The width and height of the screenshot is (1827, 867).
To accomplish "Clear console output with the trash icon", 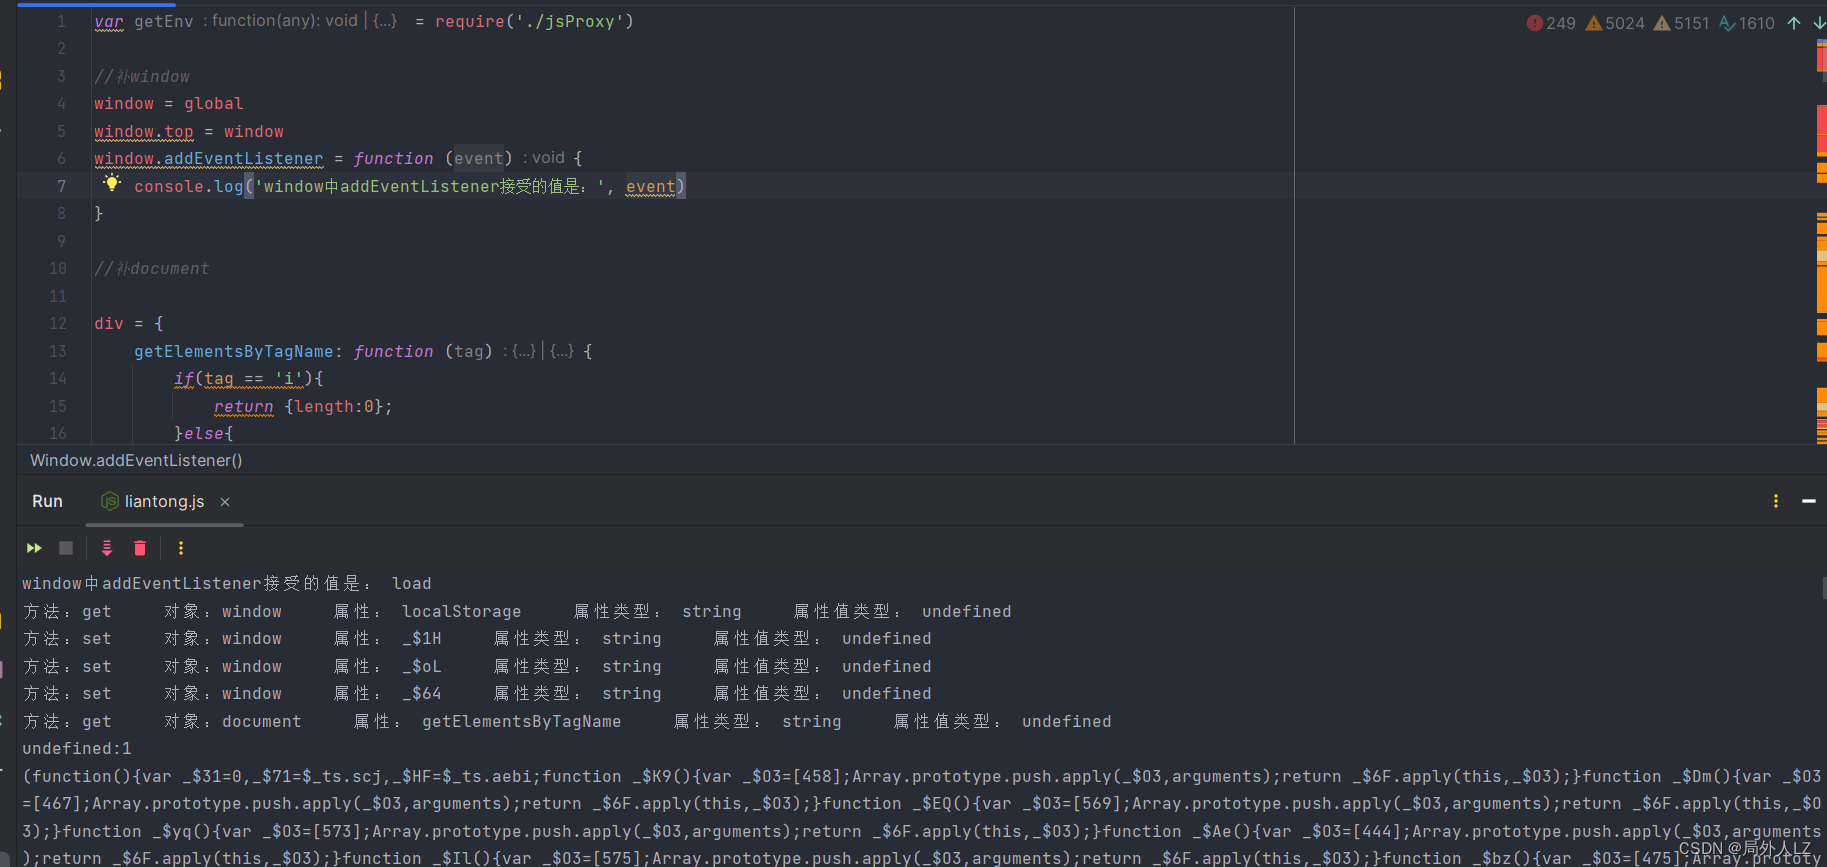I will 140,548.
